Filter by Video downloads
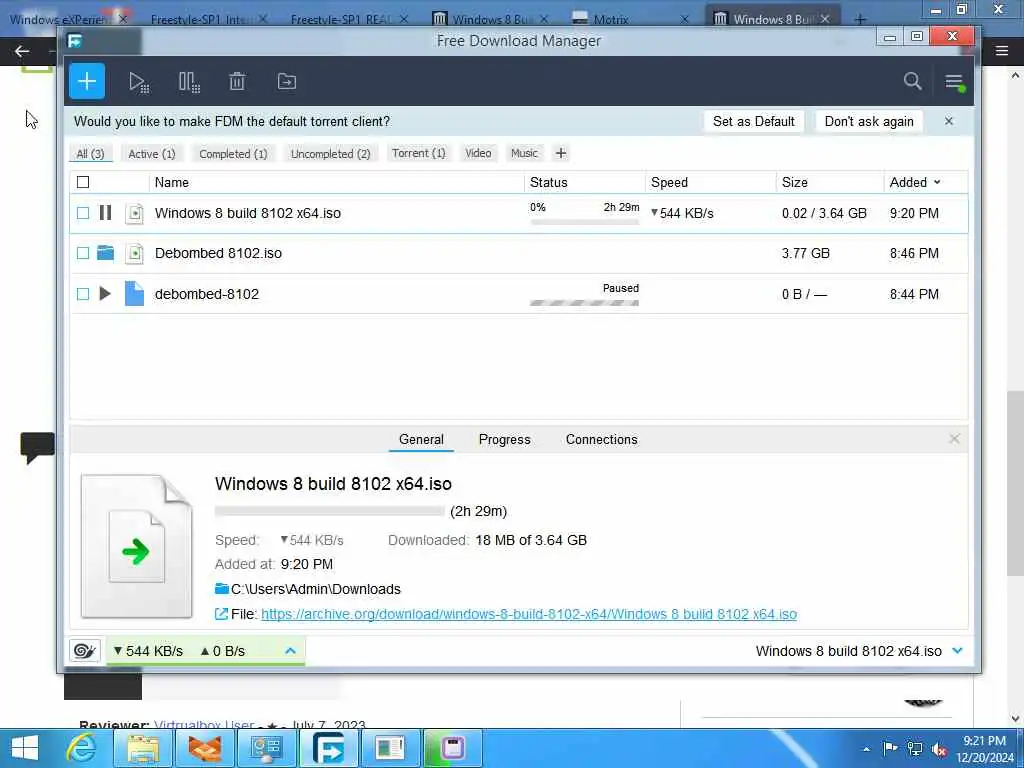Viewport: 1024px width, 768px height. pos(478,153)
